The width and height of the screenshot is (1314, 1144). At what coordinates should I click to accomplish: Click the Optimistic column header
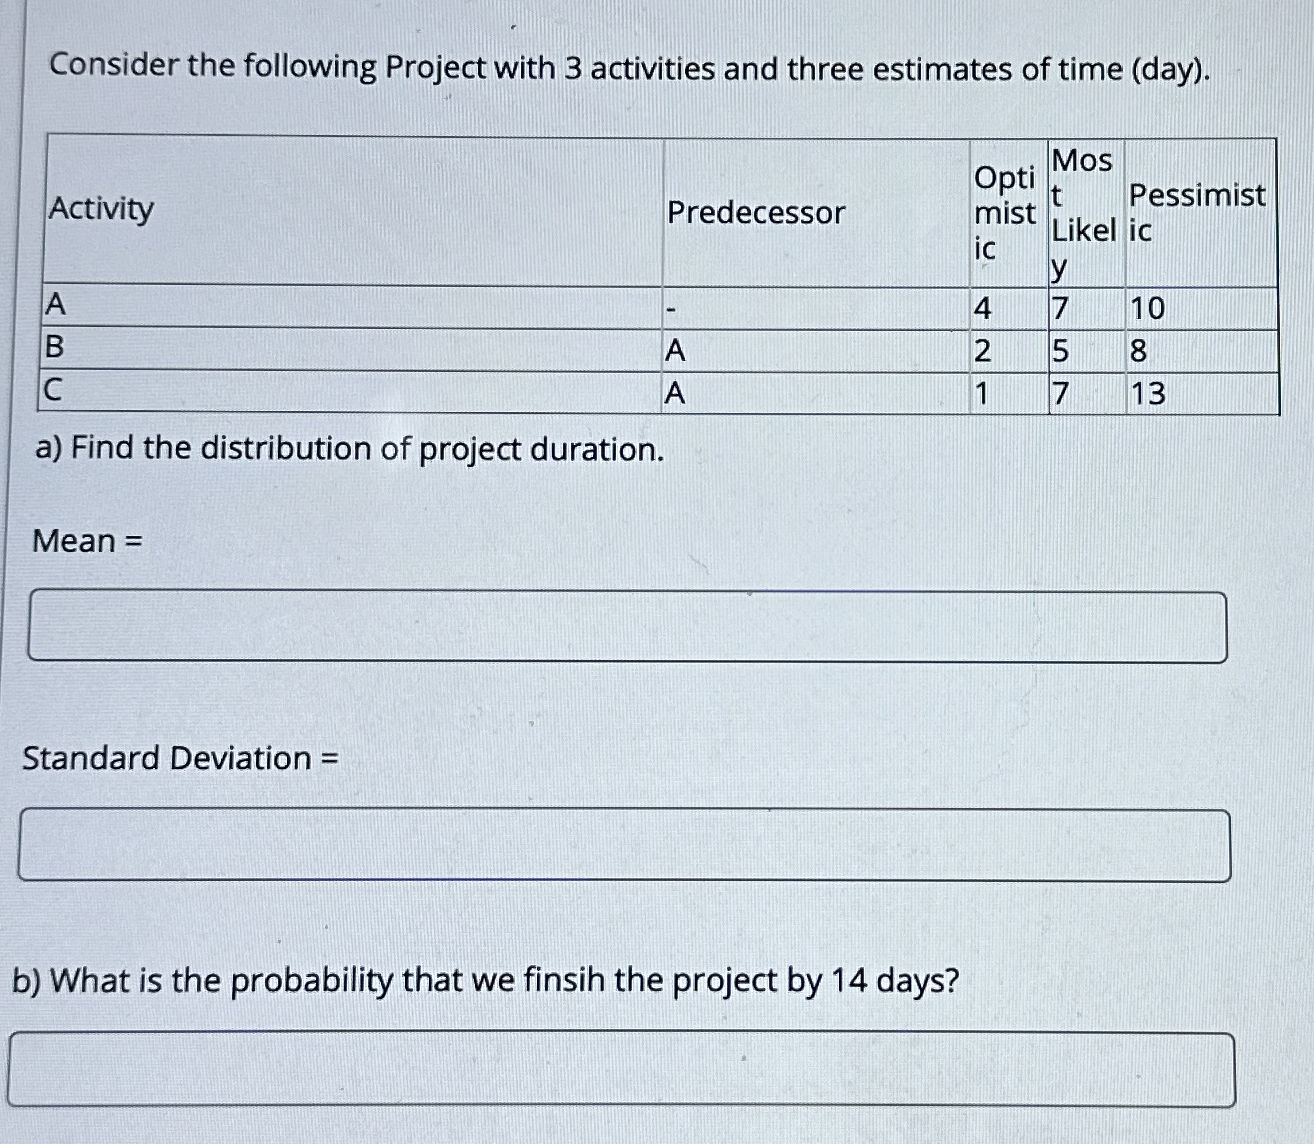coord(1003,210)
